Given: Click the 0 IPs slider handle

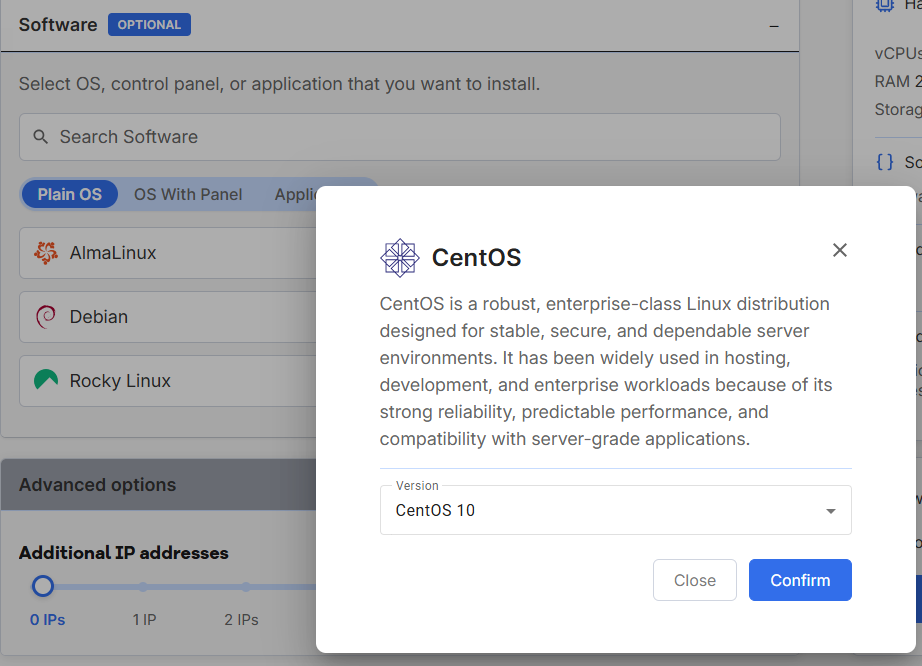Looking at the screenshot, I should 43,586.
